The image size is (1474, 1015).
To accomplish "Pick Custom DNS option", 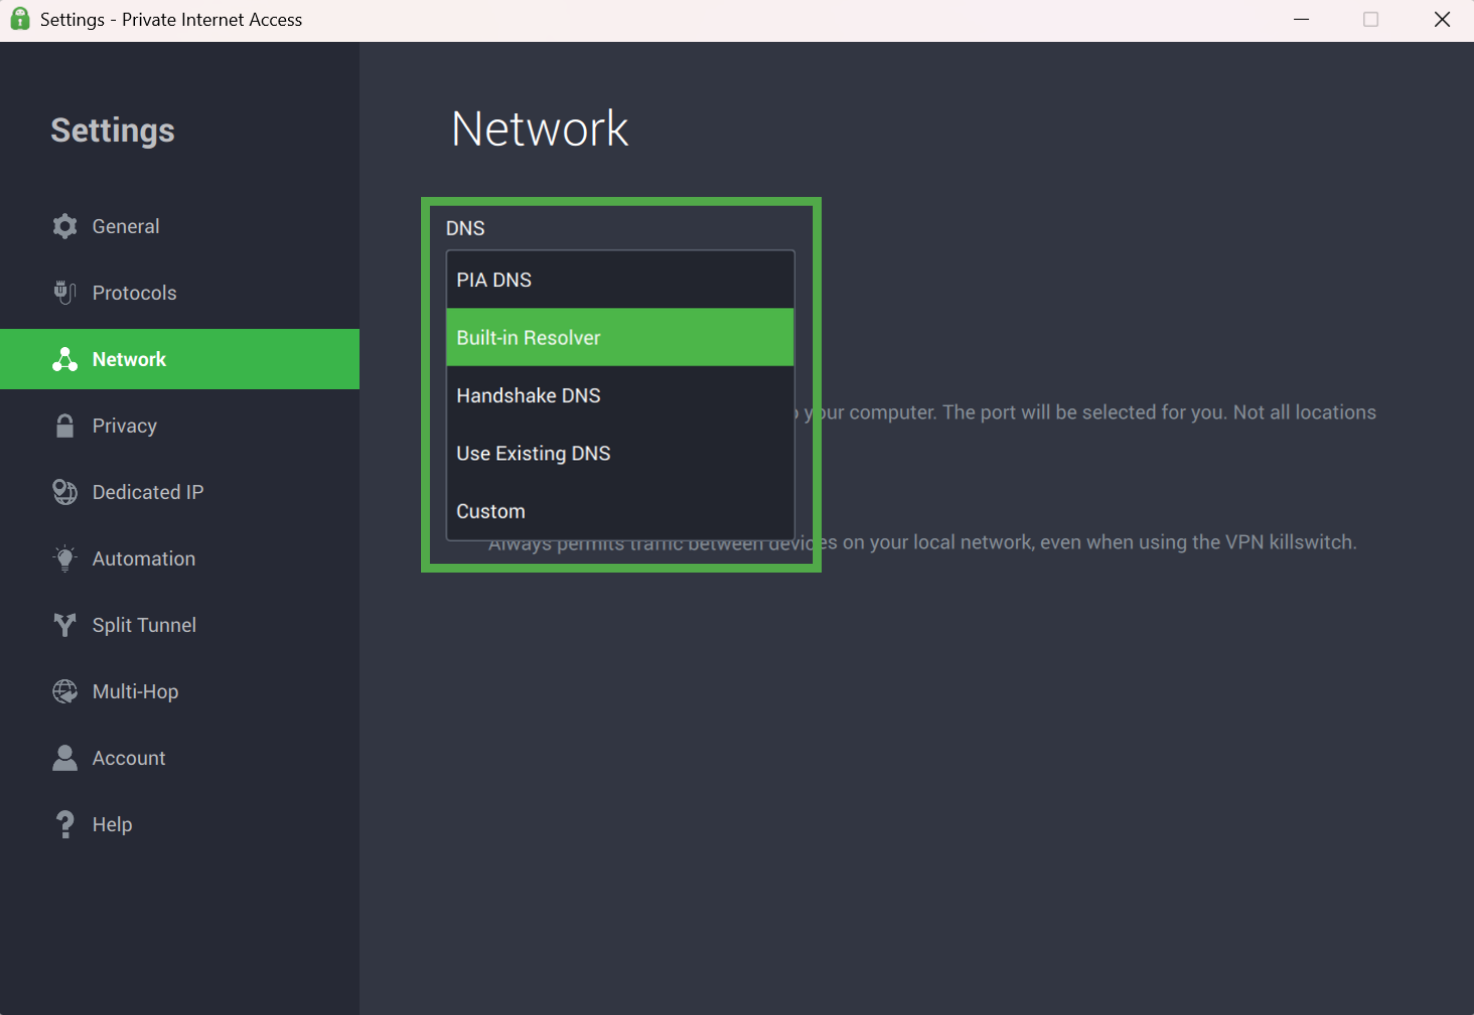I will click(620, 511).
